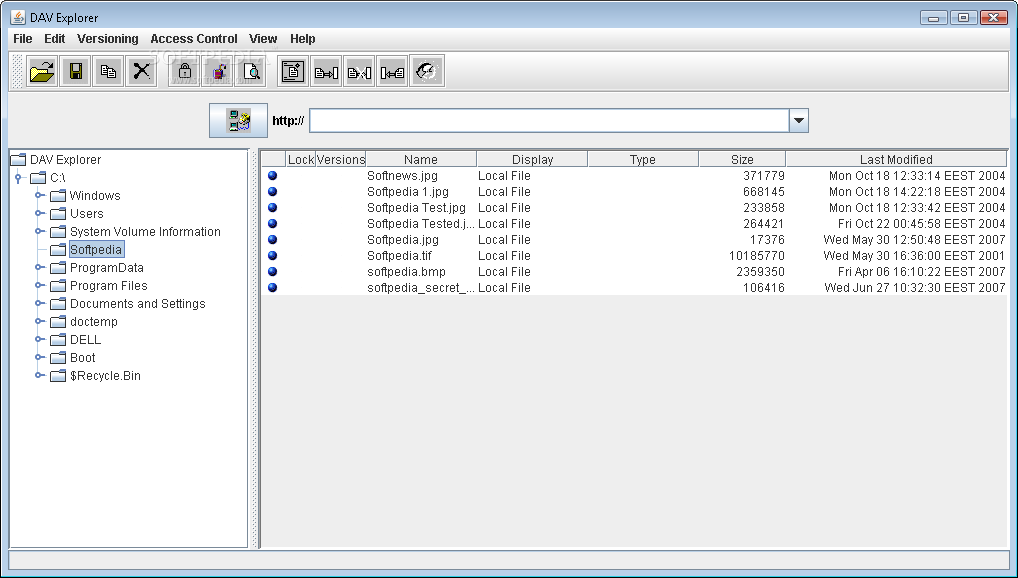Click the Copy toolbar icon

click(x=108, y=71)
